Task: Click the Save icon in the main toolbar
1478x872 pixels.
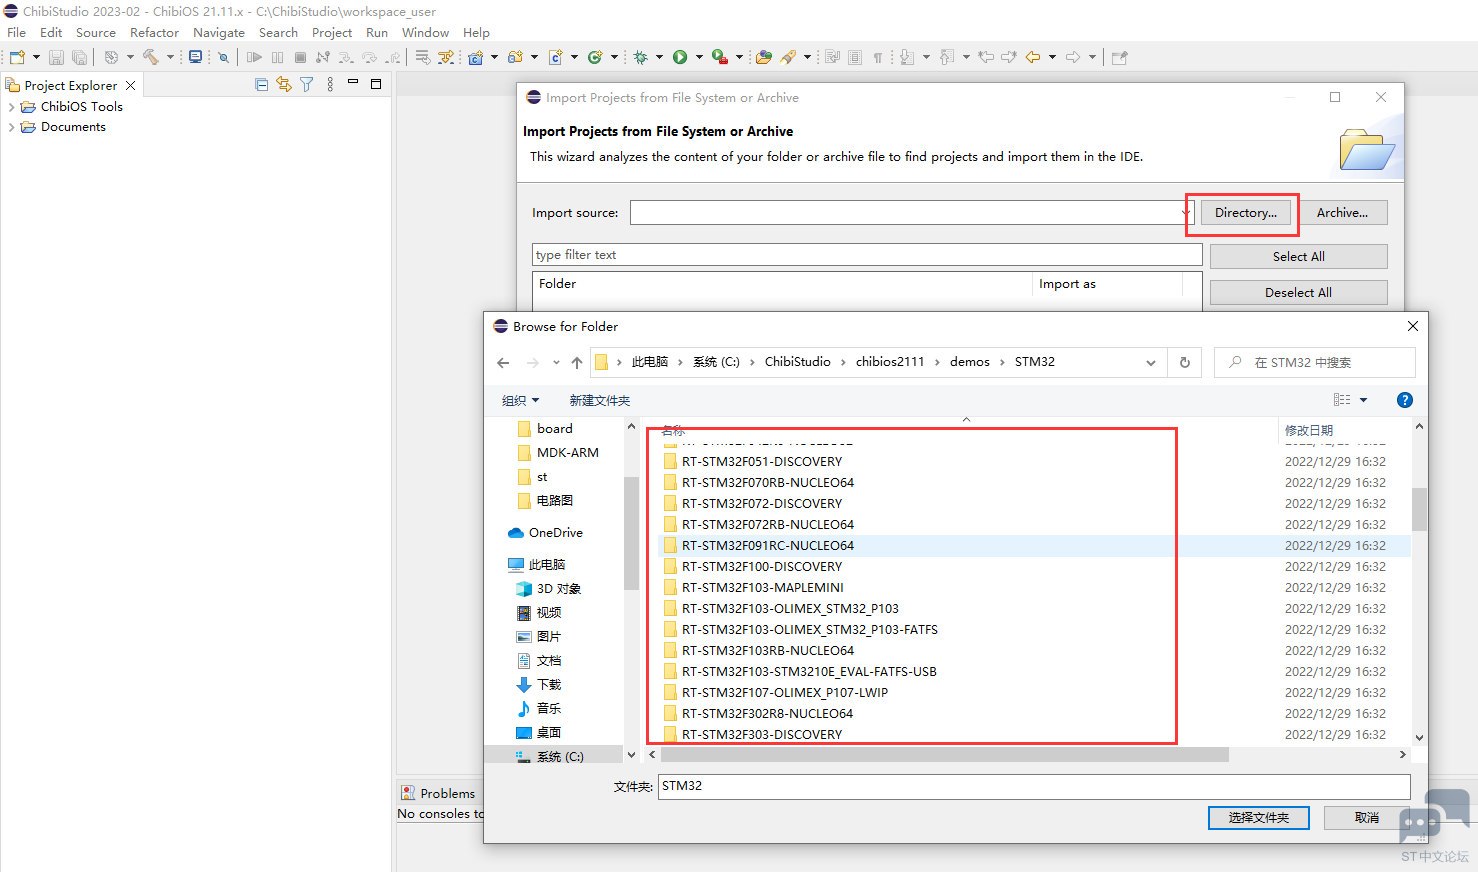Action: coord(56,57)
